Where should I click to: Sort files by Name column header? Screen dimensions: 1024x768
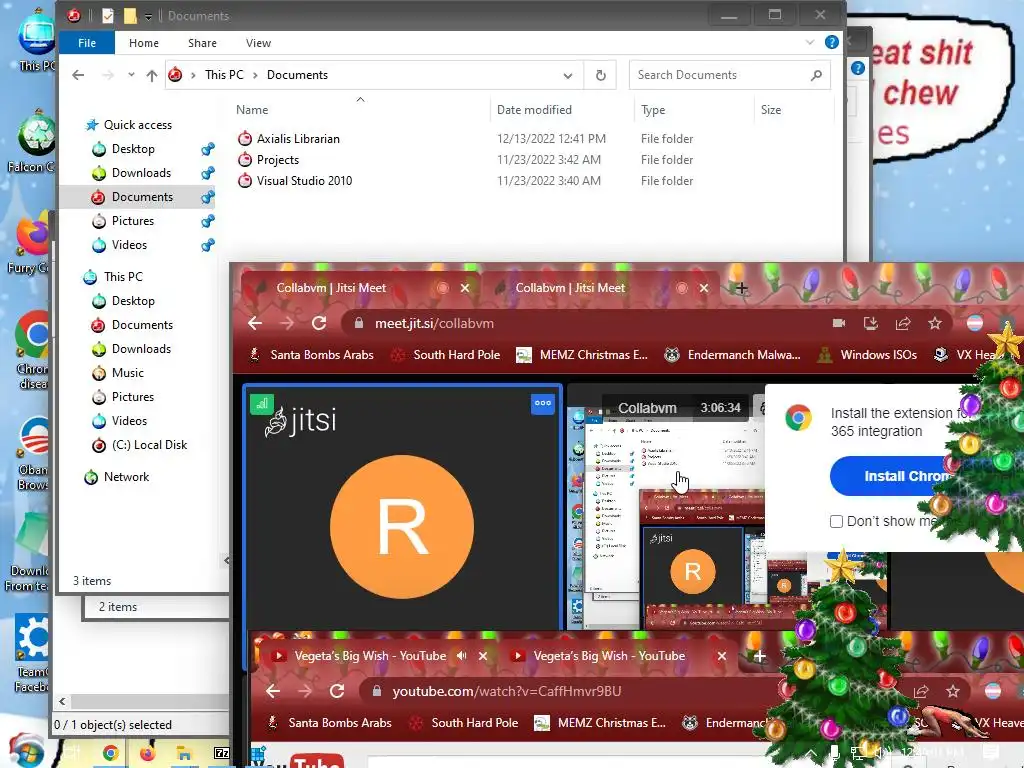(x=252, y=110)
